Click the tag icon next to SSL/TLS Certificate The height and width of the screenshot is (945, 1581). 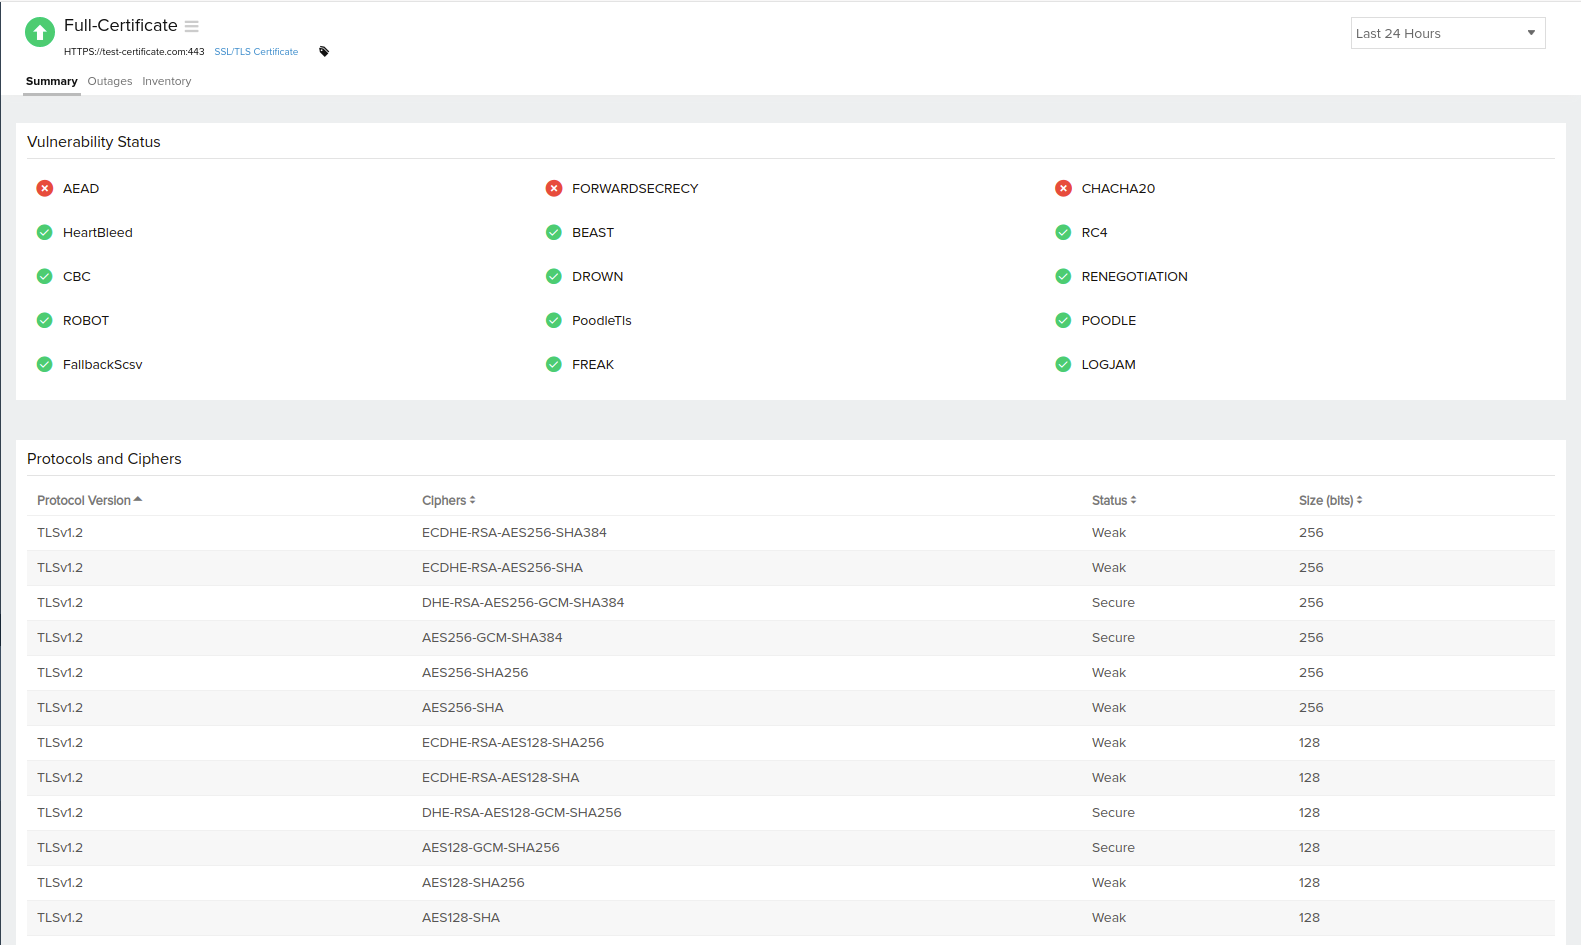click(x=324, y=52)
